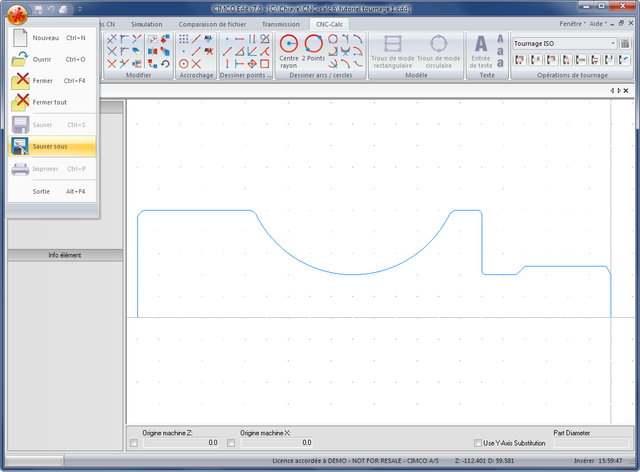
Task: Select the 2 Points circle tool
Action: pyautogui.click(x=313, y=48)
